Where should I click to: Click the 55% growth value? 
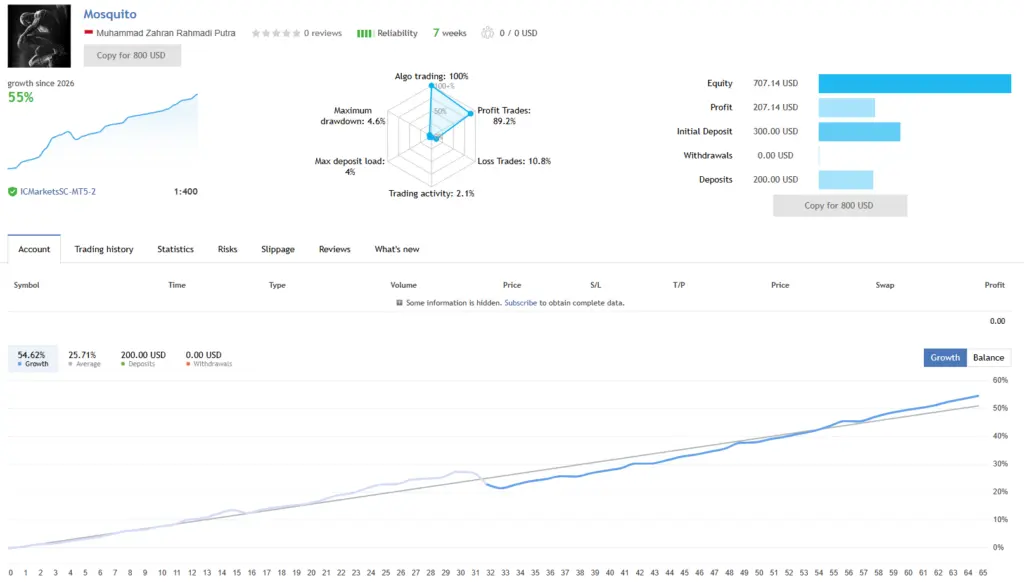coord(21,97)
